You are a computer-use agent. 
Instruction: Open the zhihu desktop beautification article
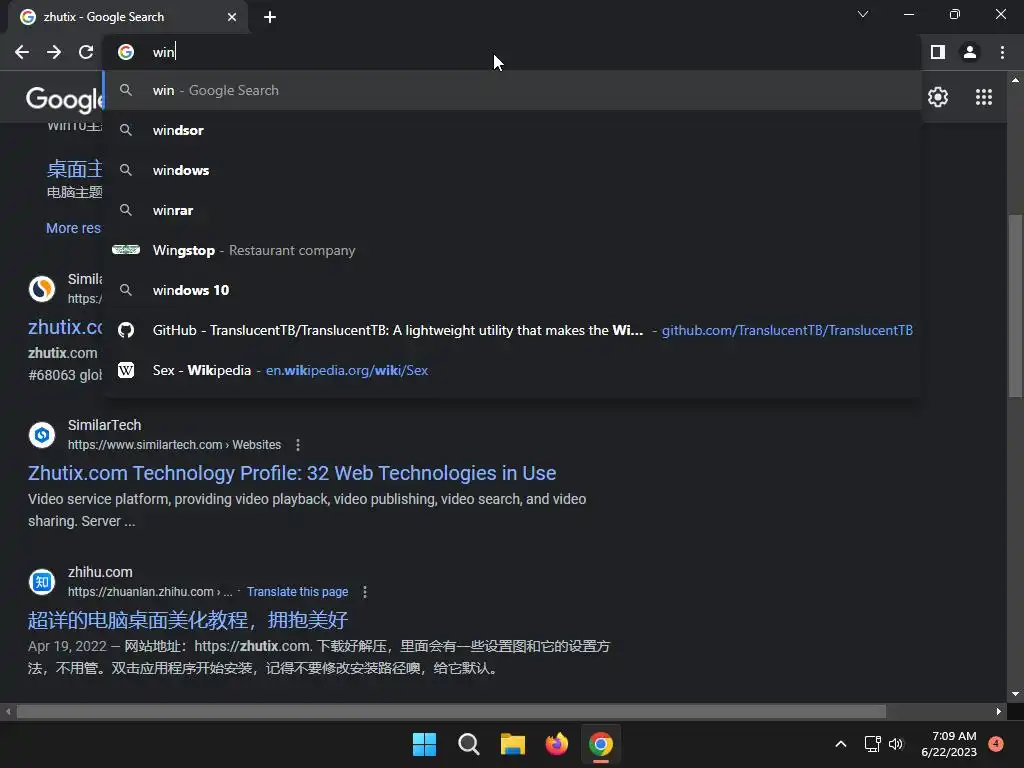[x=188, y=620]
